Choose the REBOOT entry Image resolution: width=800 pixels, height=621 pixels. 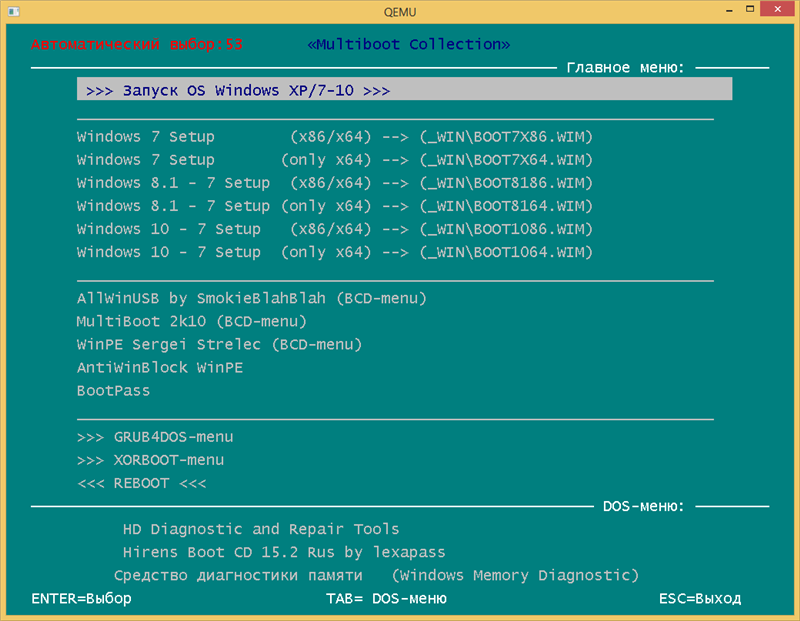[x=141, y=483]
